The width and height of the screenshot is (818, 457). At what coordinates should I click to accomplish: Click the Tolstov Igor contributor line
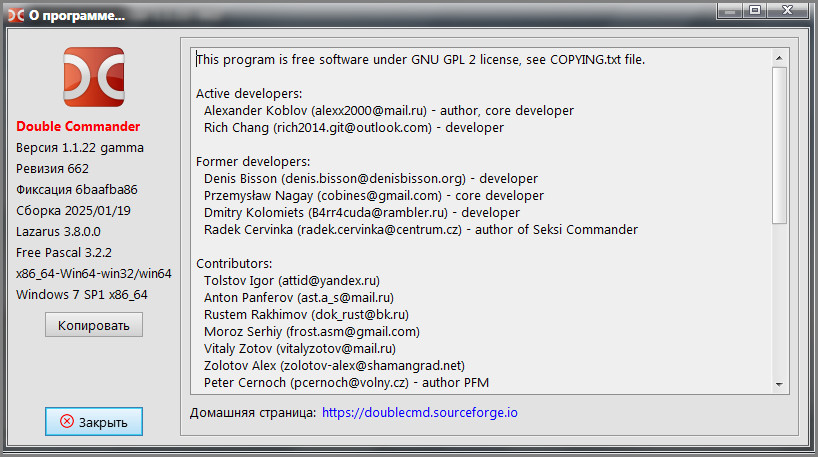[292, 281]
